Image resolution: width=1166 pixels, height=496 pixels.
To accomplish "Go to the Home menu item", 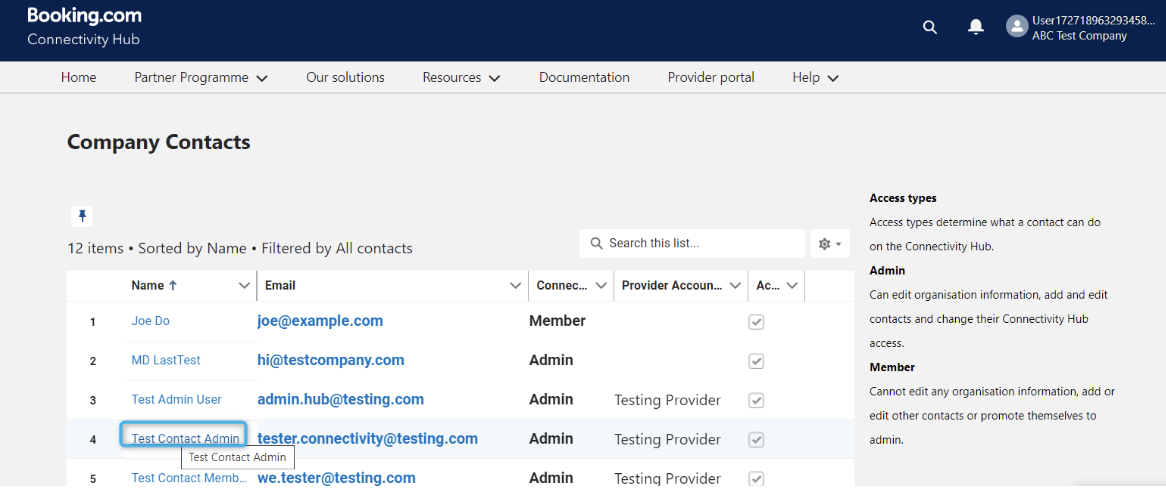I will point(79,77).
